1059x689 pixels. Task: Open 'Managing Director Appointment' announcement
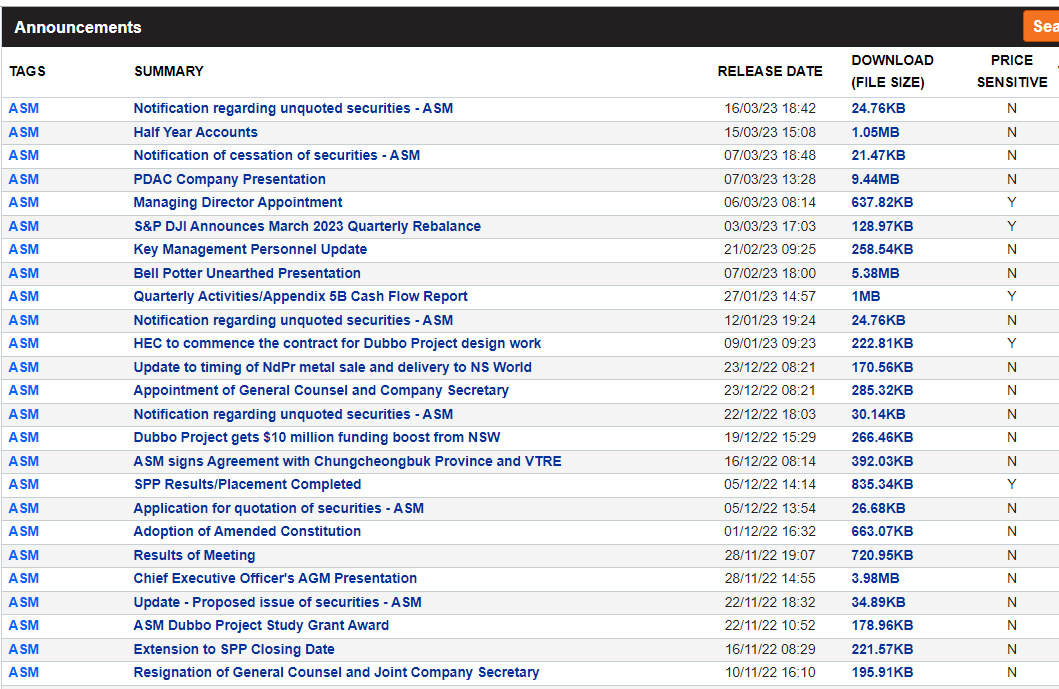pyautogui.click(x=238, y=203)
